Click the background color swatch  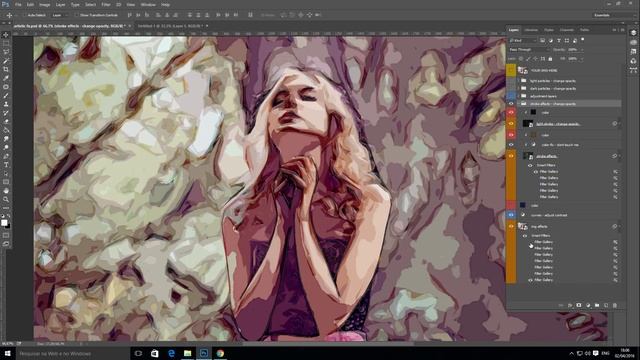pos(8,226)
